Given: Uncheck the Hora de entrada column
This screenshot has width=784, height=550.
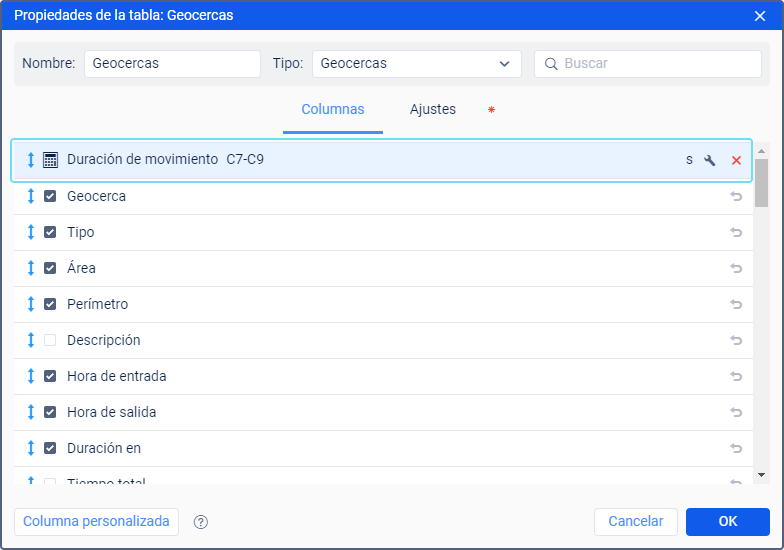Looking at the screenshot, I should [x=50, y=376].
